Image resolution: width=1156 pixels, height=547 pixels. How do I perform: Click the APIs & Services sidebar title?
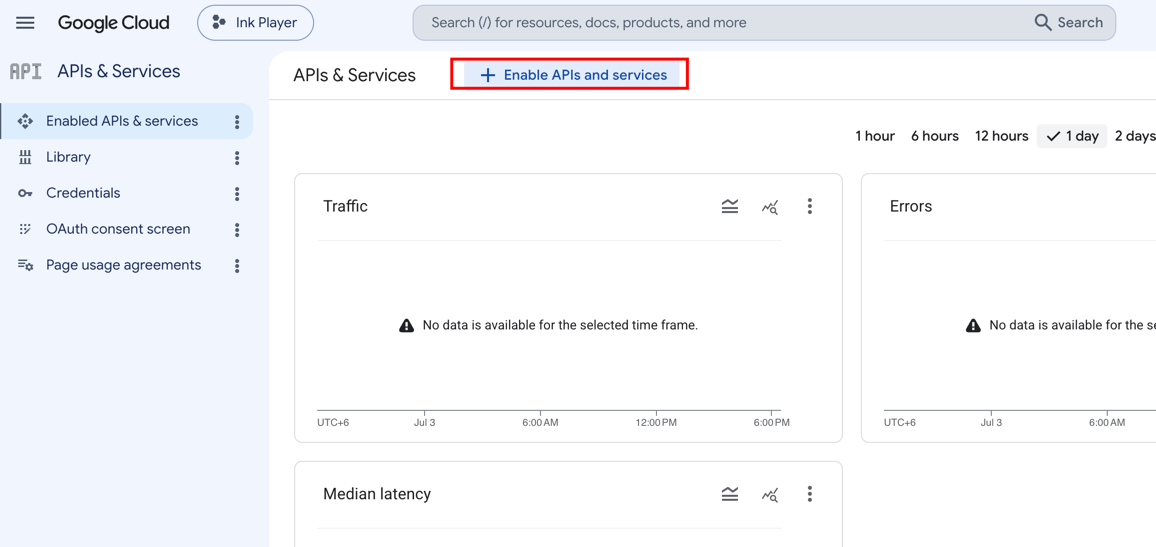[119, 72]
